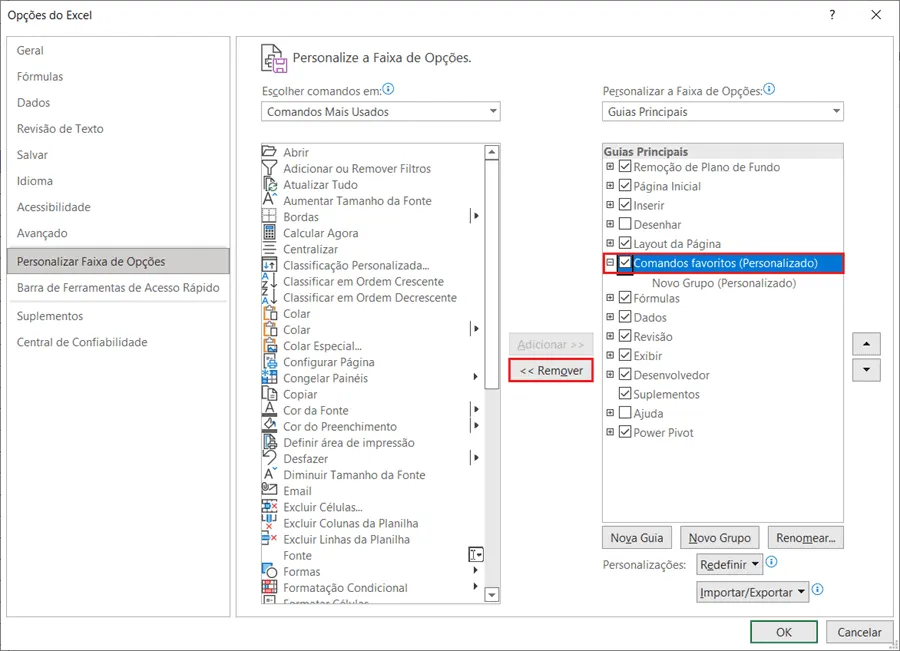Check the Ajuda tab checkbox
This screenshot has height=651, width=900.
coord(625,413)
